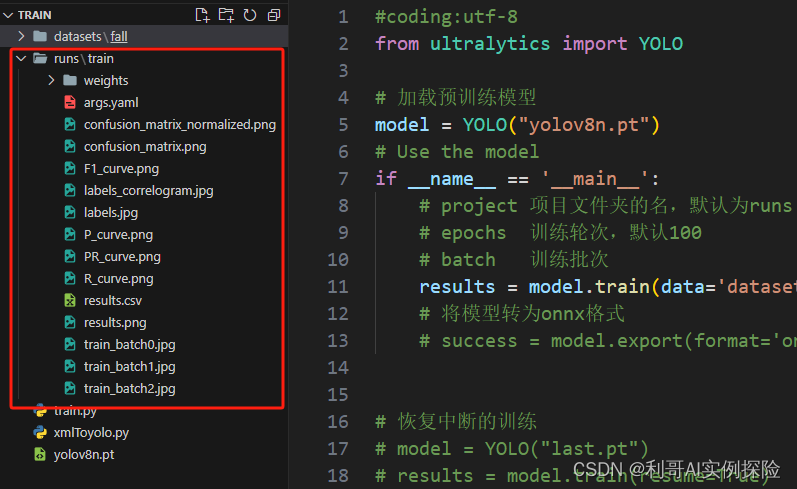Click the image icon beside train_batch1.jpg

[x=70, y=366]
